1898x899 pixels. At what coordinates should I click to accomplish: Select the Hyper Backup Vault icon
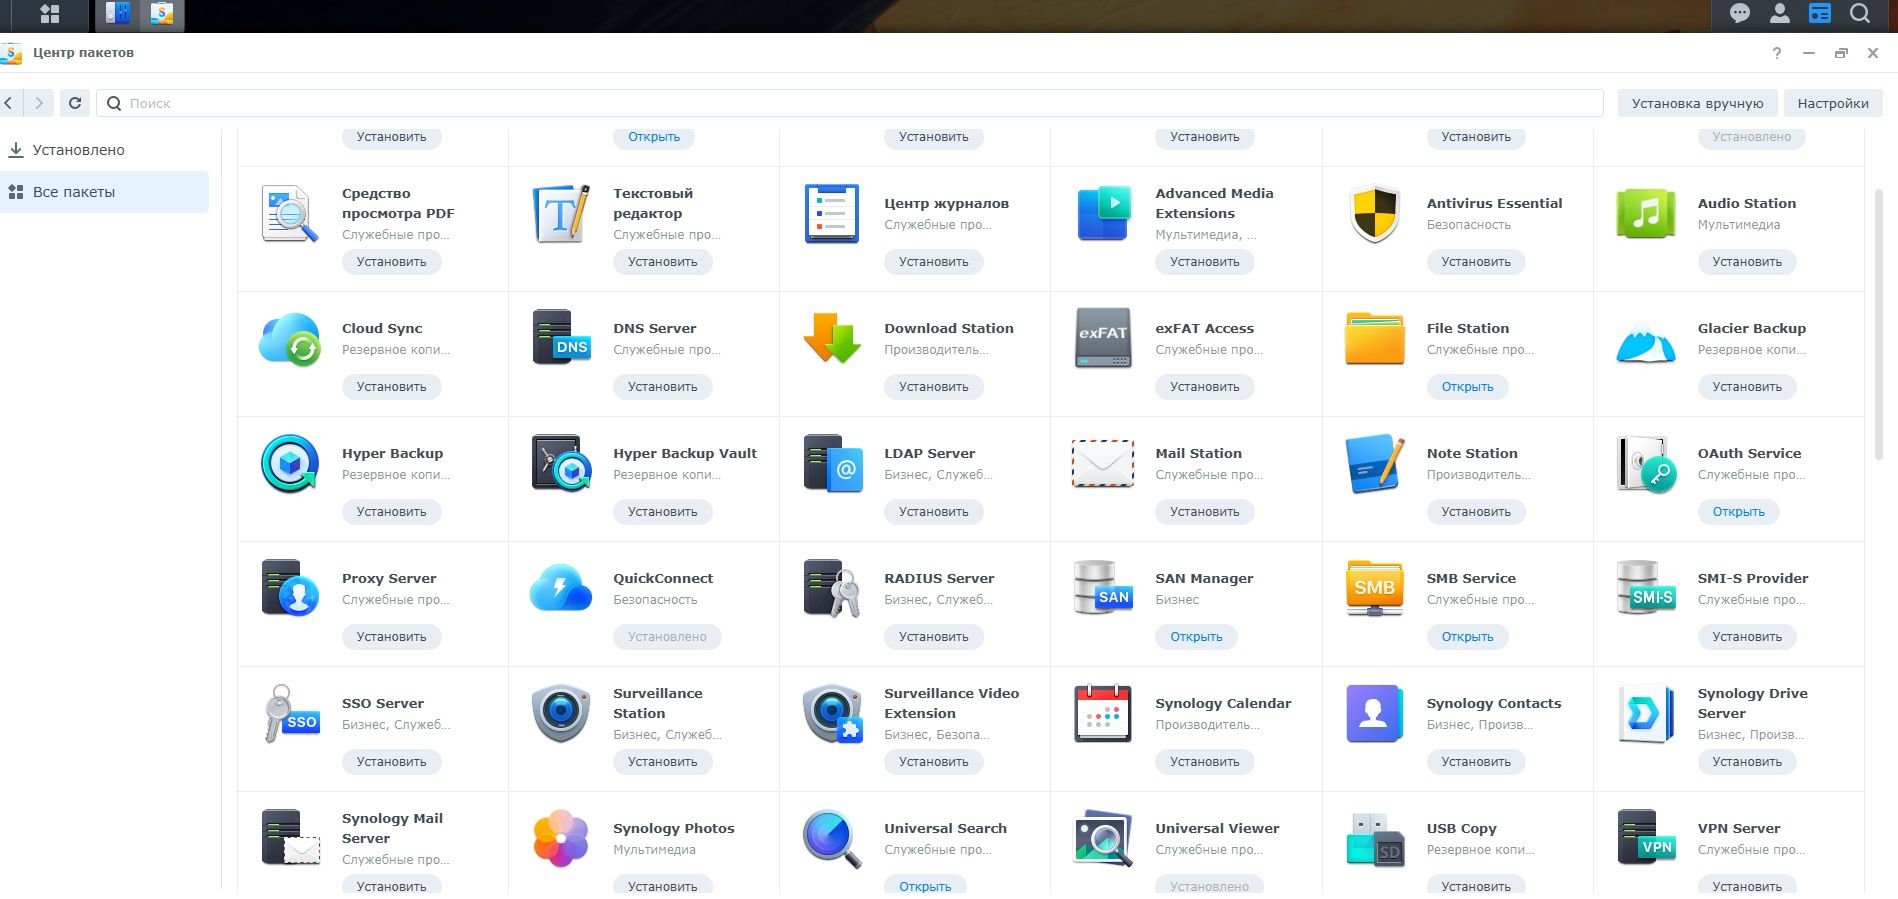(561, 464)
